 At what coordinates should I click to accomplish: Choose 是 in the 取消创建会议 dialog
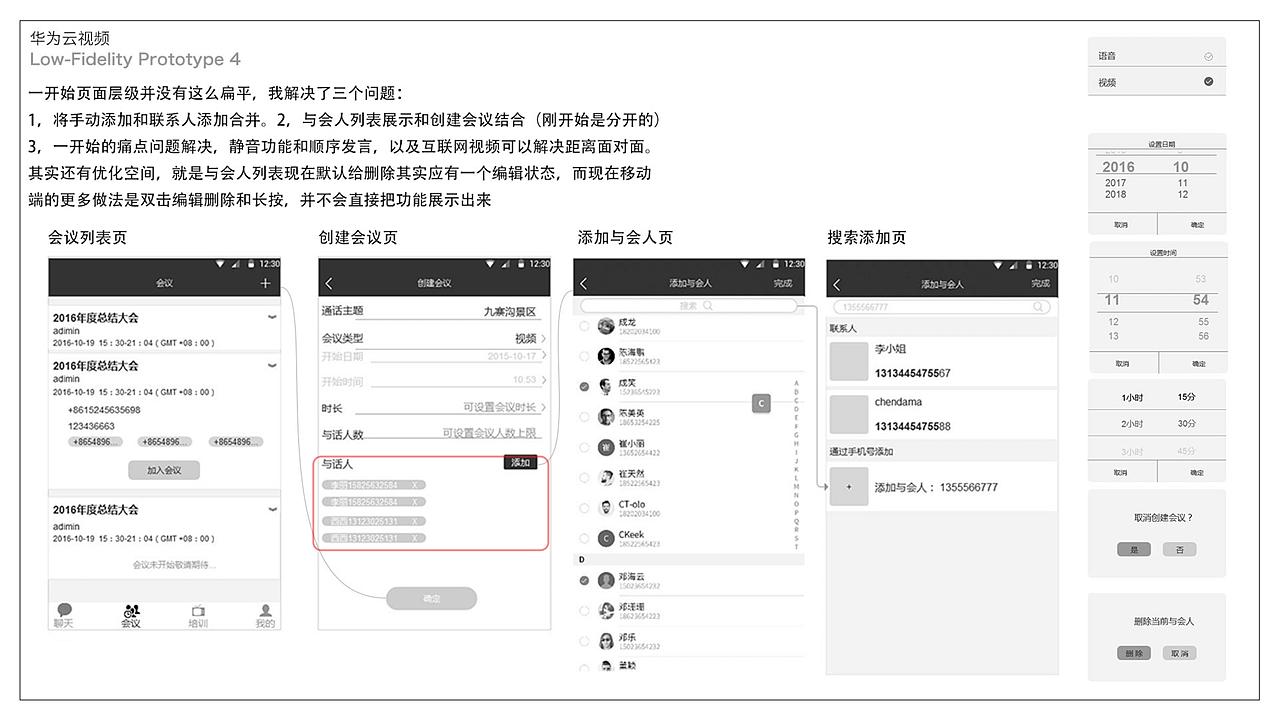[1134, 549]
